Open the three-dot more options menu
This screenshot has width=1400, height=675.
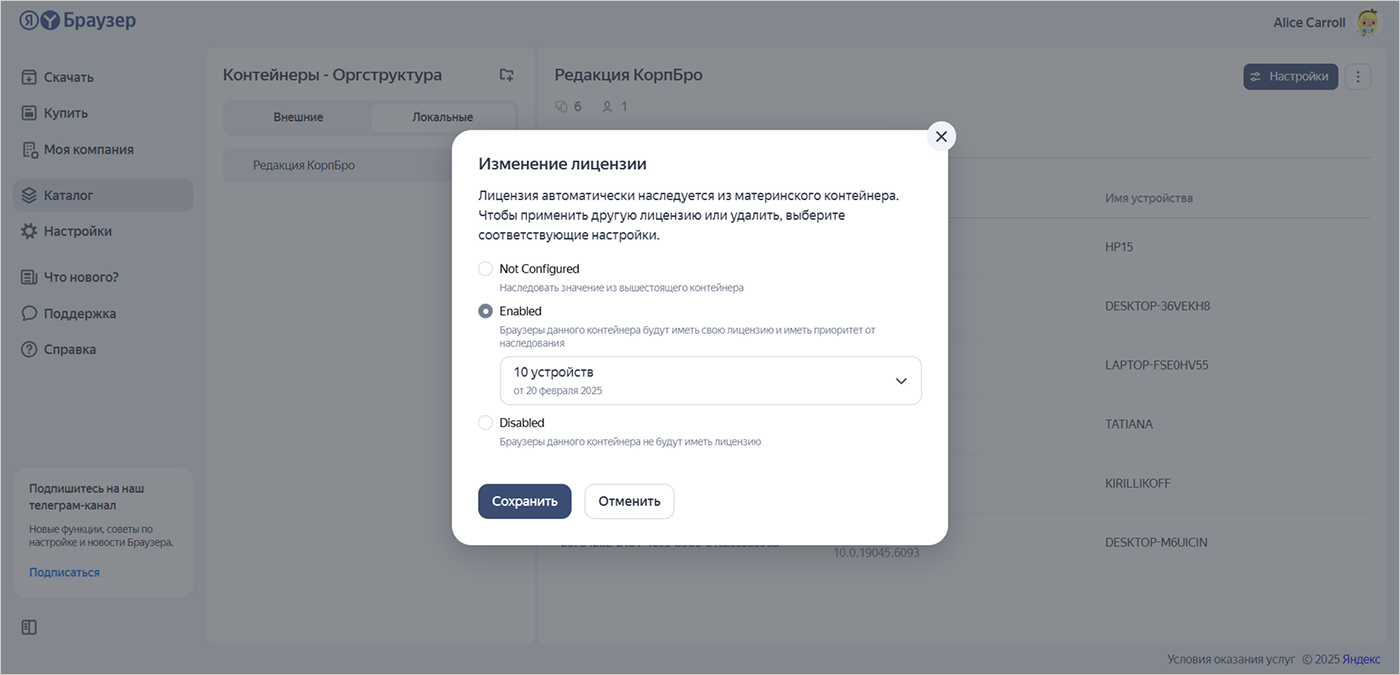click(x=1357, y=76)
